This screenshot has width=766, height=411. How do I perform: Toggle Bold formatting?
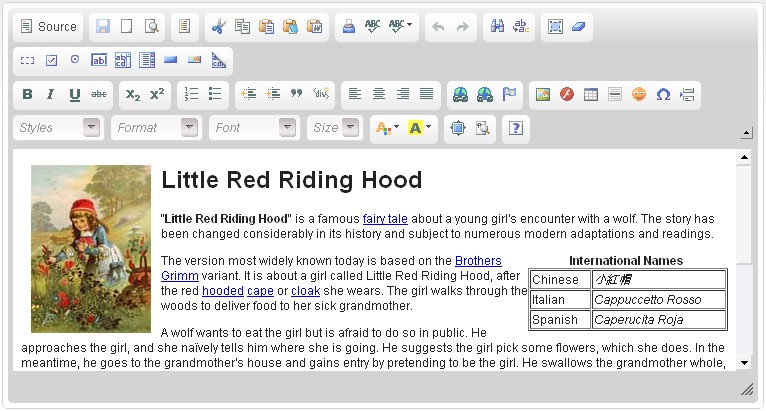pyautogui.click(x=27, y=94)
